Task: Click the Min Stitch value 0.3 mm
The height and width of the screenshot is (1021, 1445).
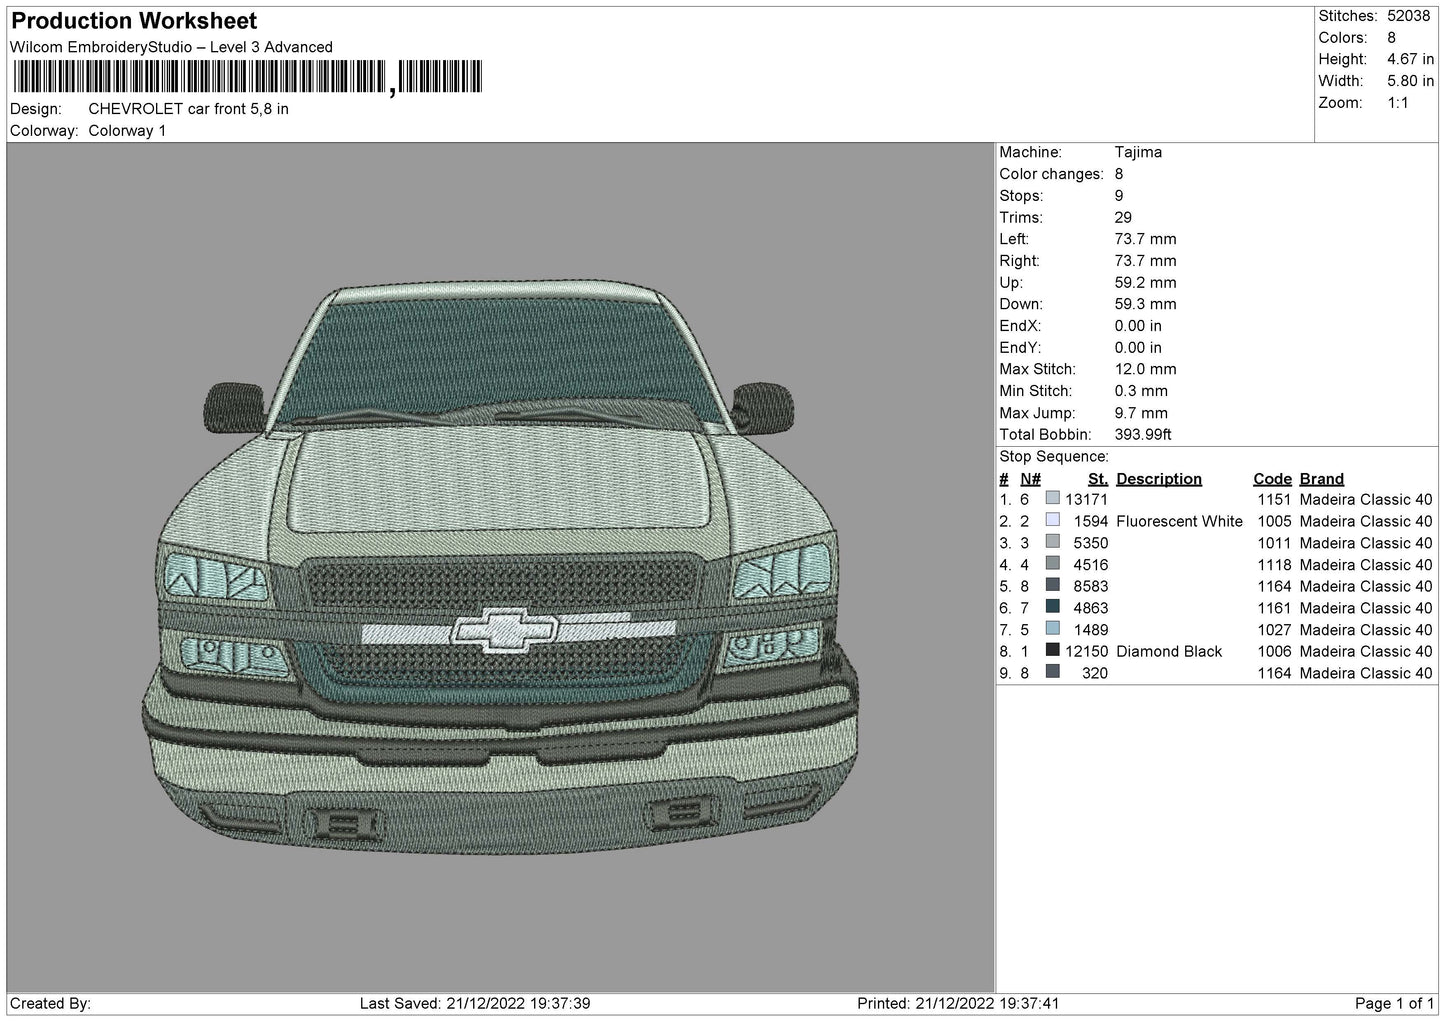Action: click(1141, 392)
